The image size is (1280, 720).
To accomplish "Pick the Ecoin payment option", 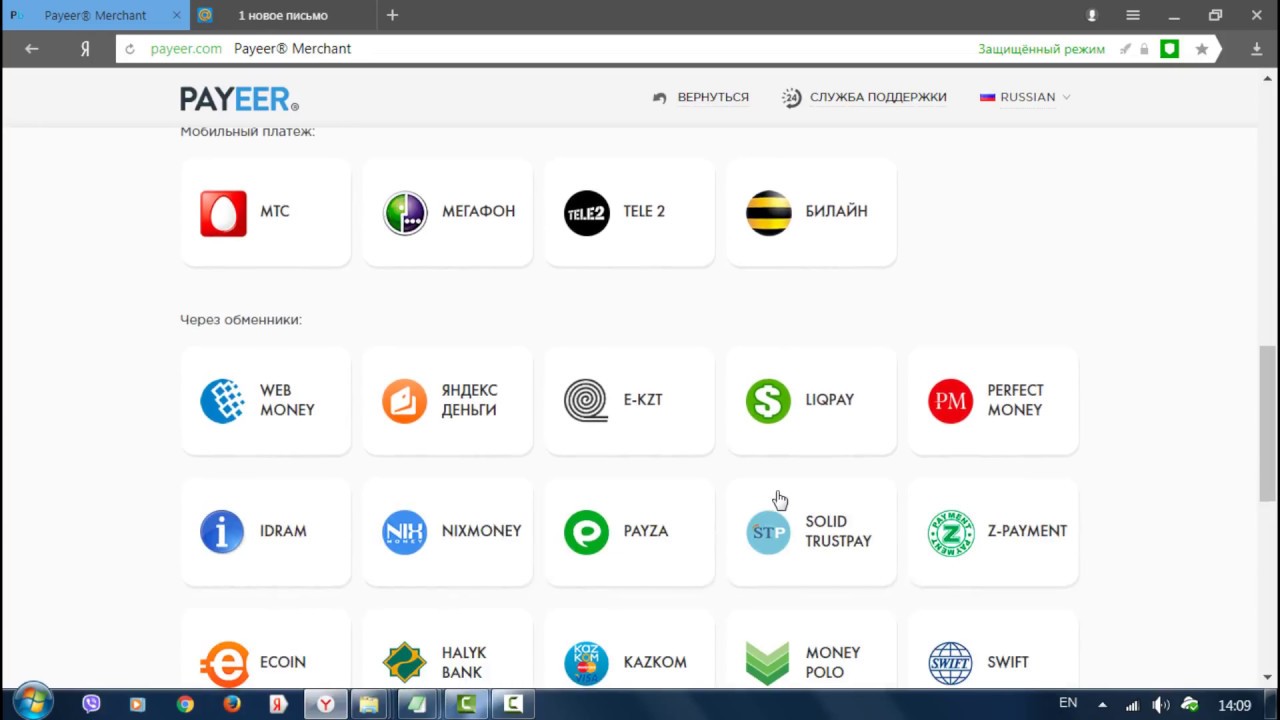I will (x=265, y=649).
